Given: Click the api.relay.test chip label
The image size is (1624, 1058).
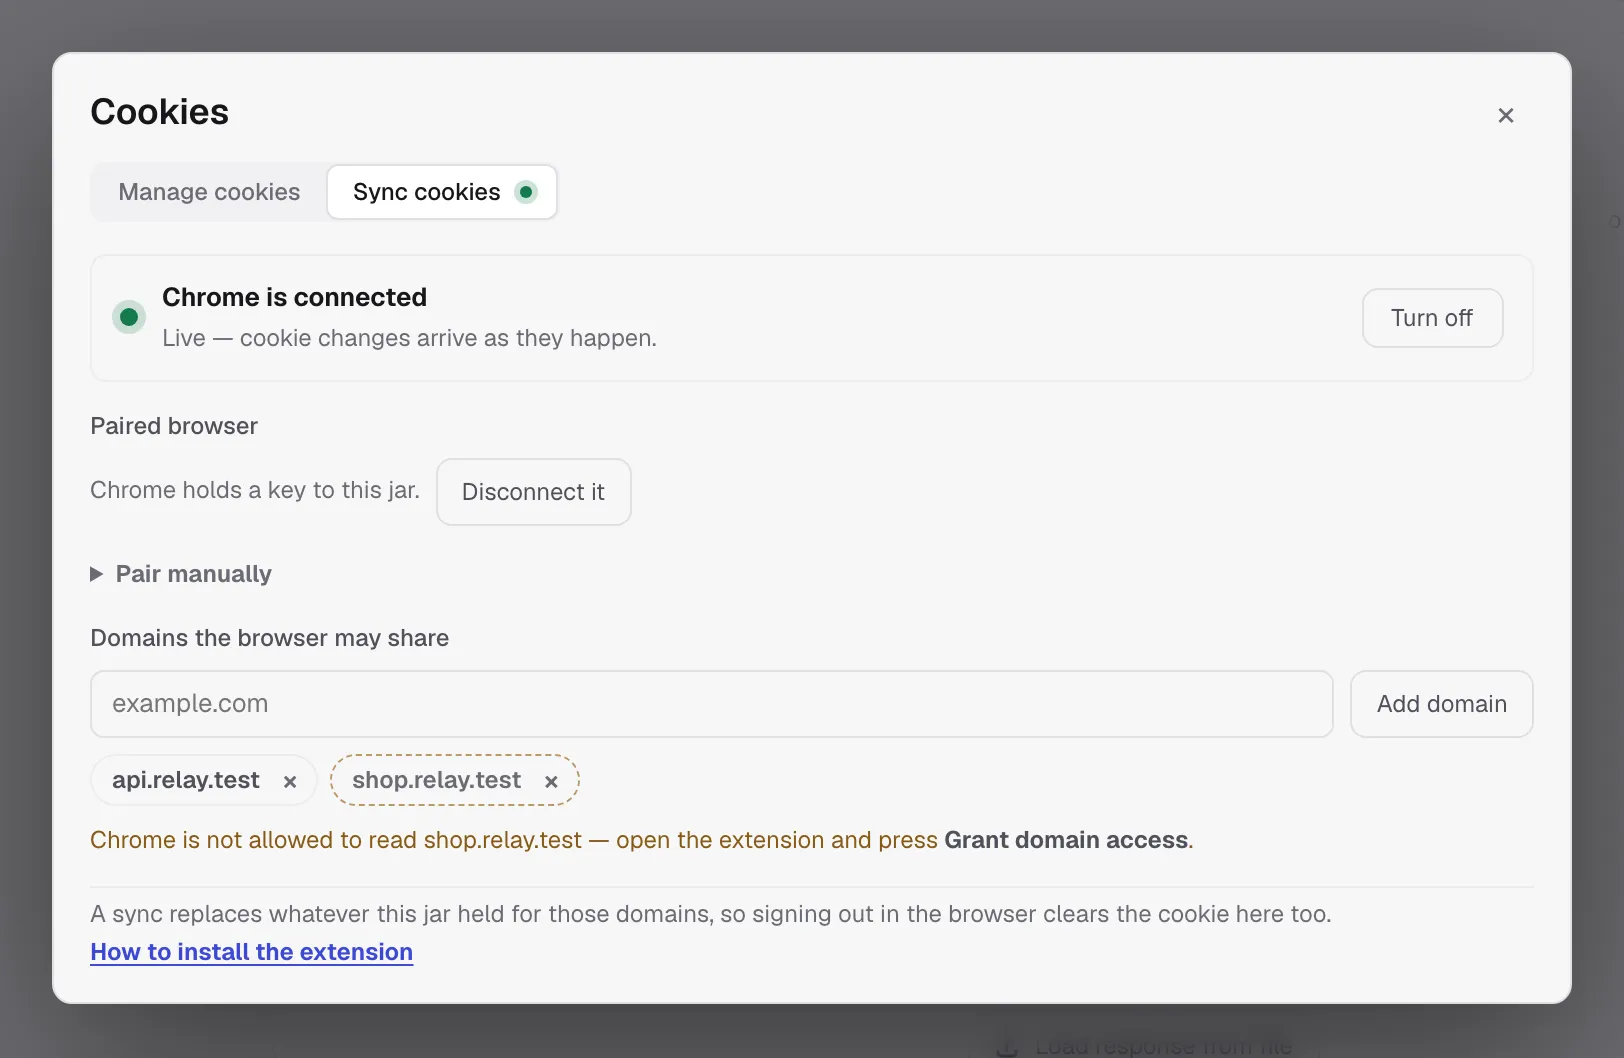Looking at the screenshot, I should coord(186,780).
